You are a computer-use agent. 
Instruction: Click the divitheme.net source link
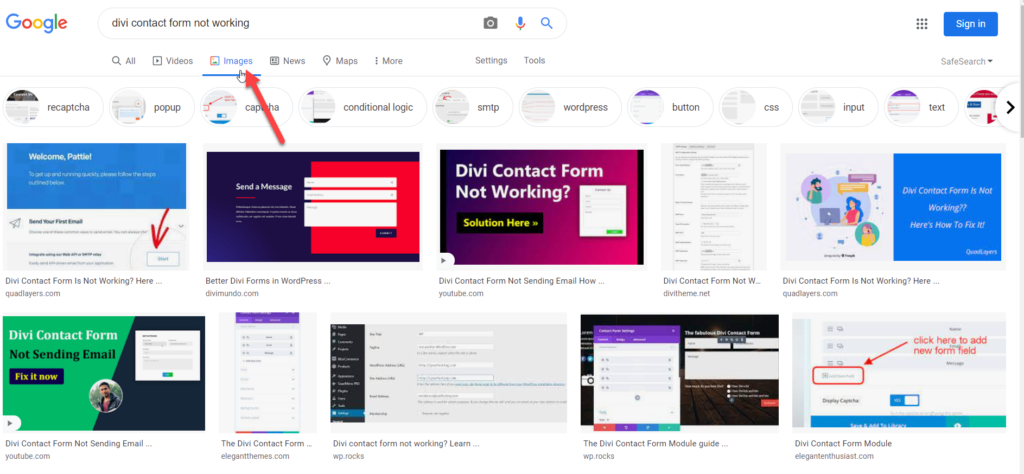tap(686, 293)
